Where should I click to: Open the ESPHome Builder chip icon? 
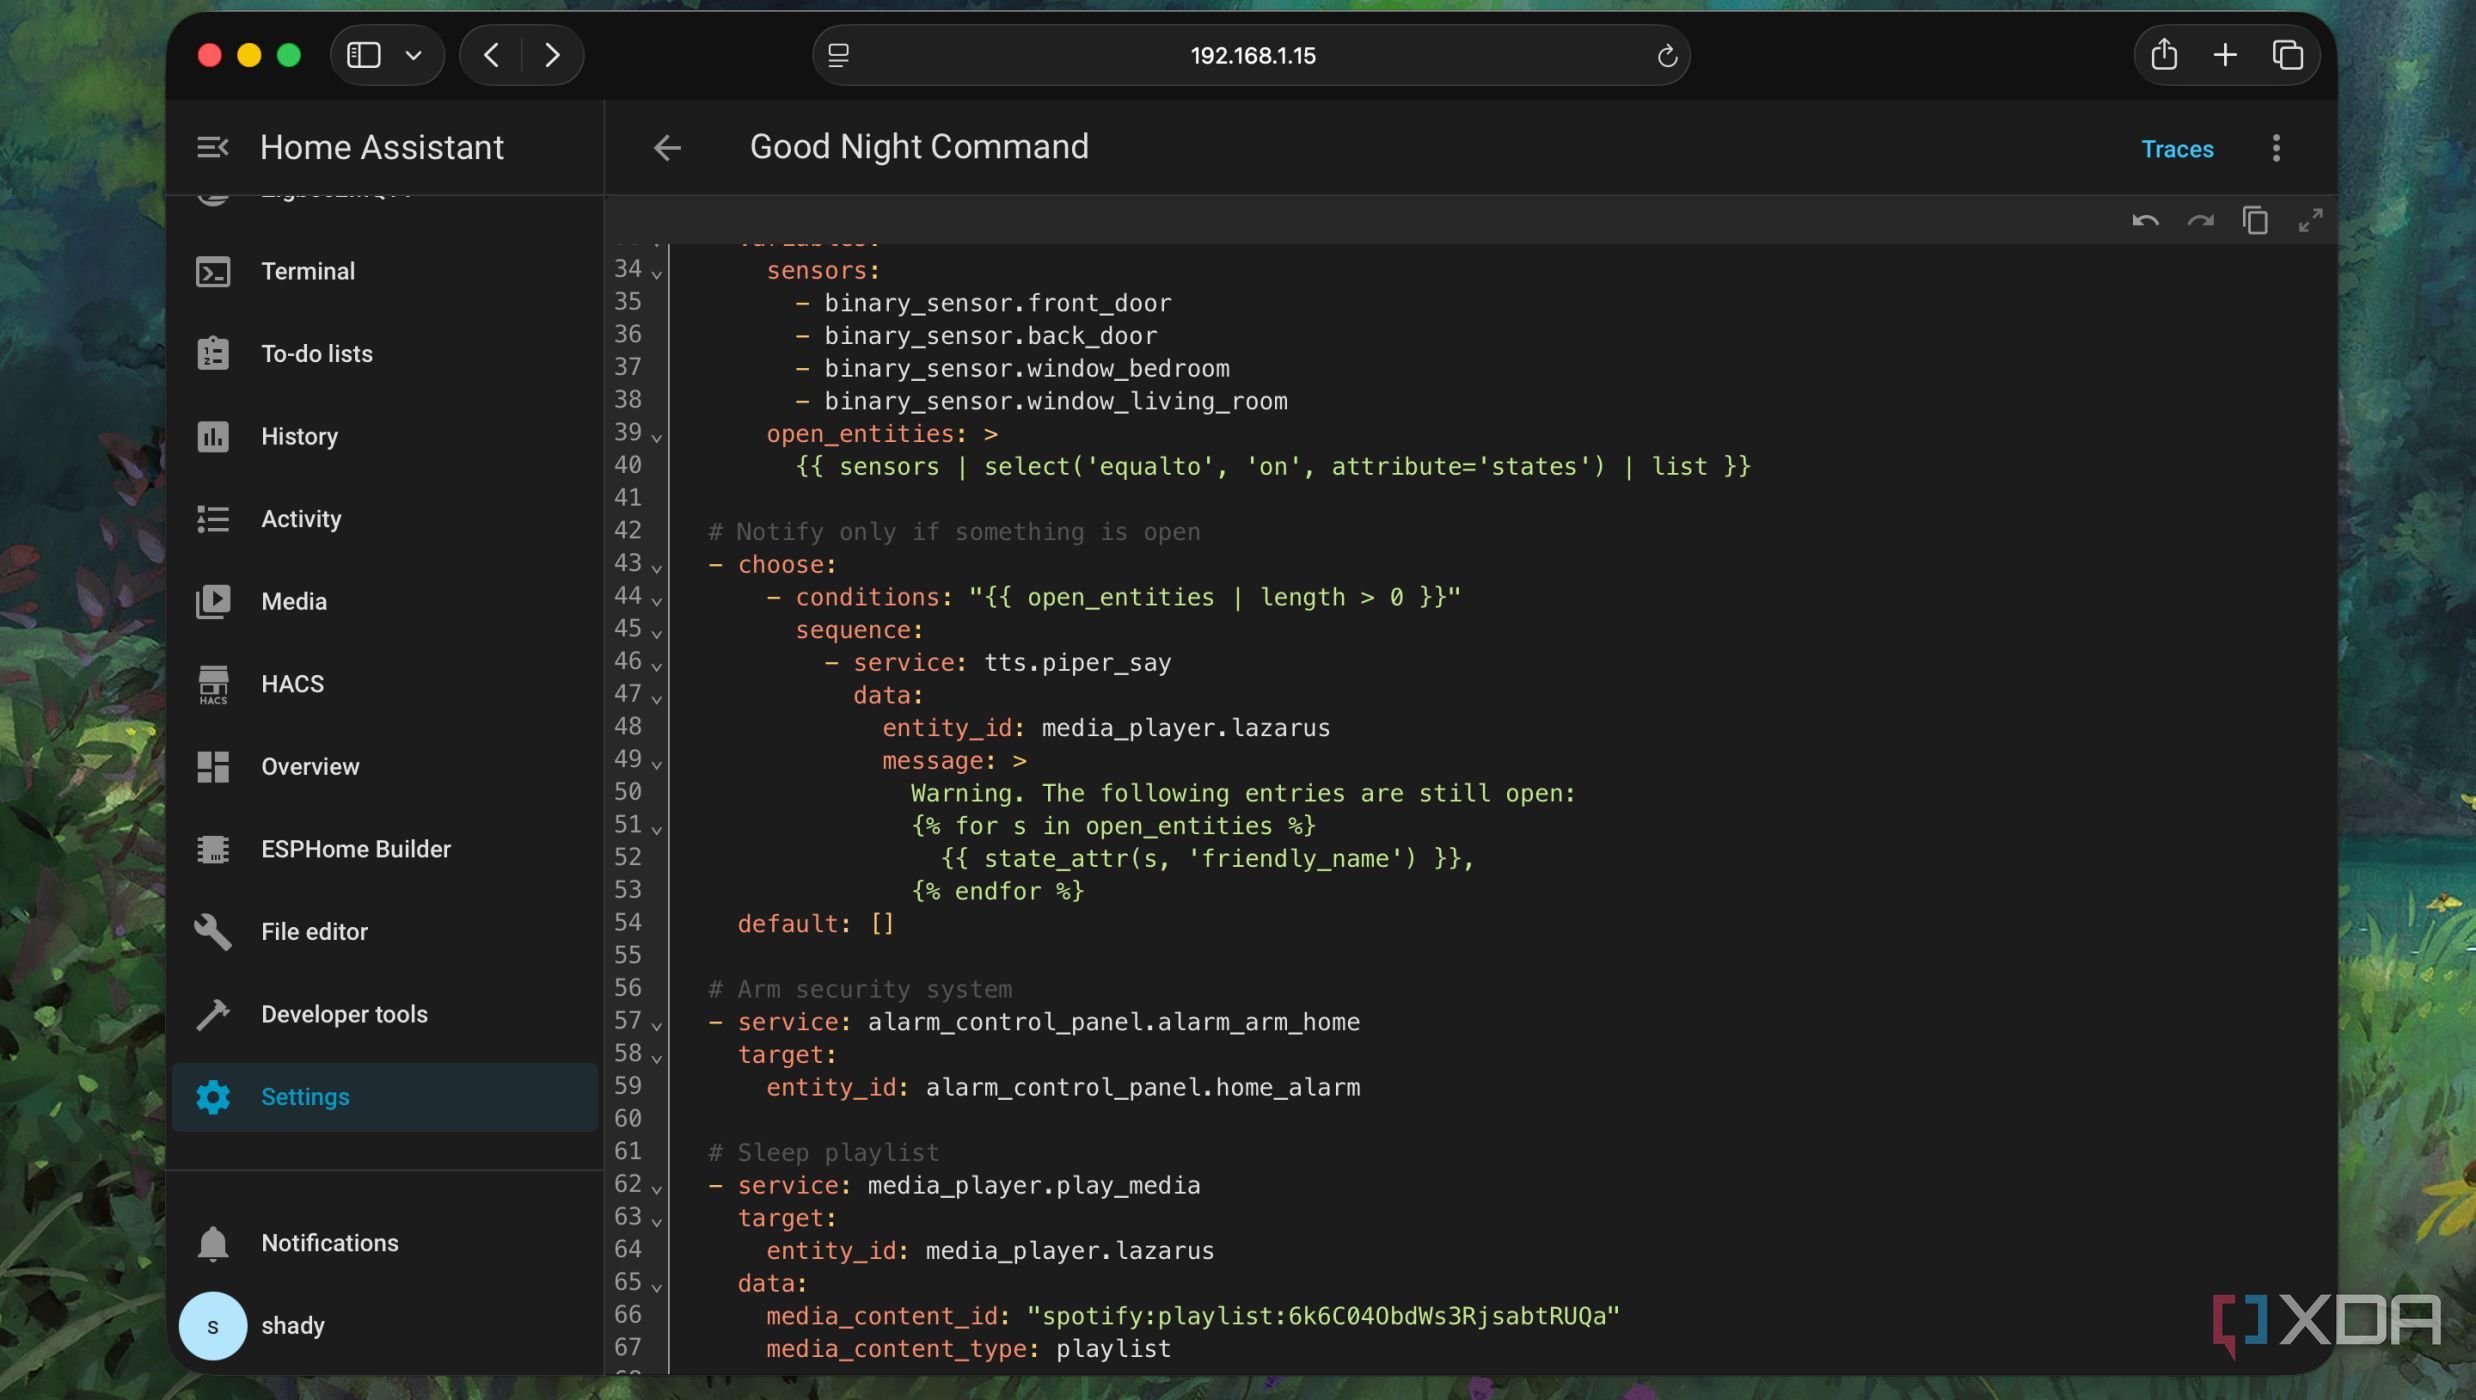pos(213,850)
